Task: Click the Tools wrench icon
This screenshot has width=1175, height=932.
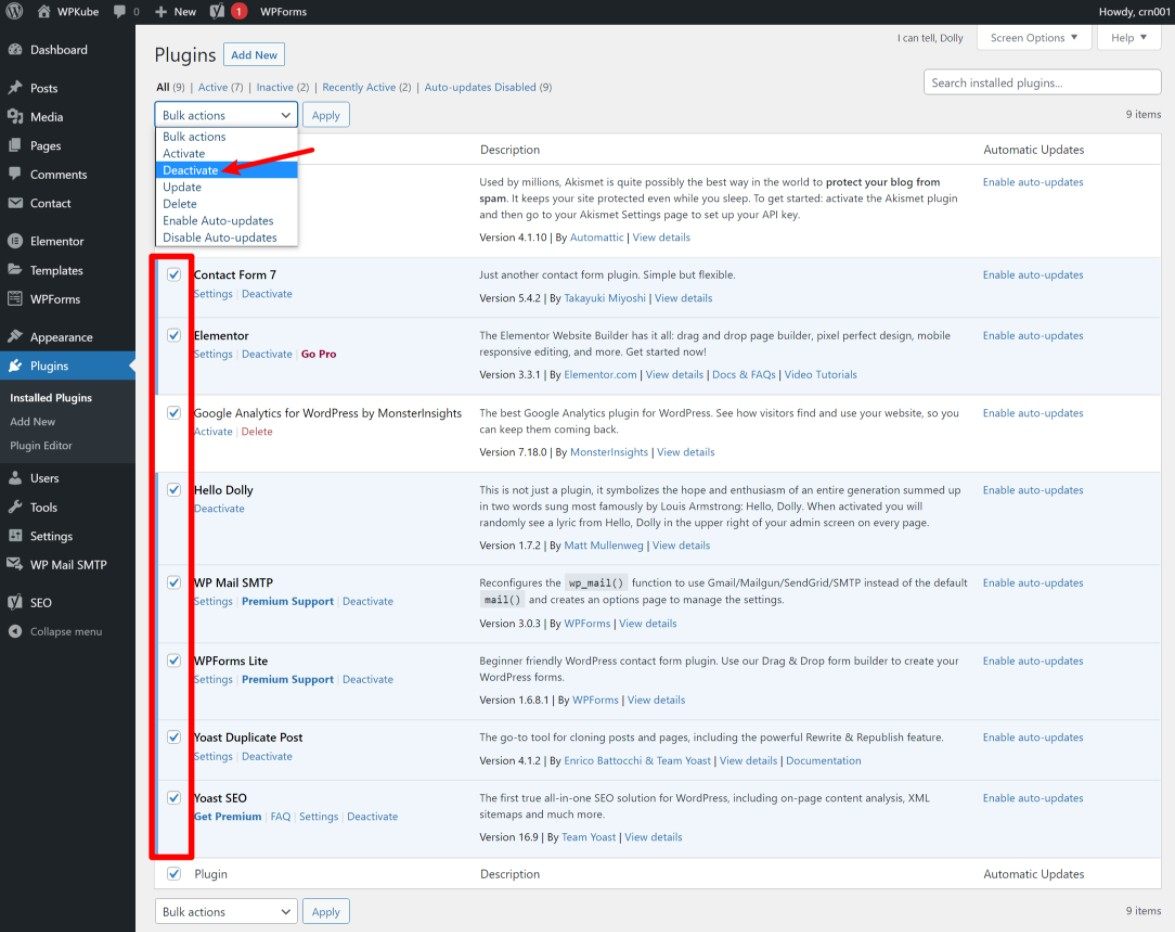Action: [x=15, y=507]
